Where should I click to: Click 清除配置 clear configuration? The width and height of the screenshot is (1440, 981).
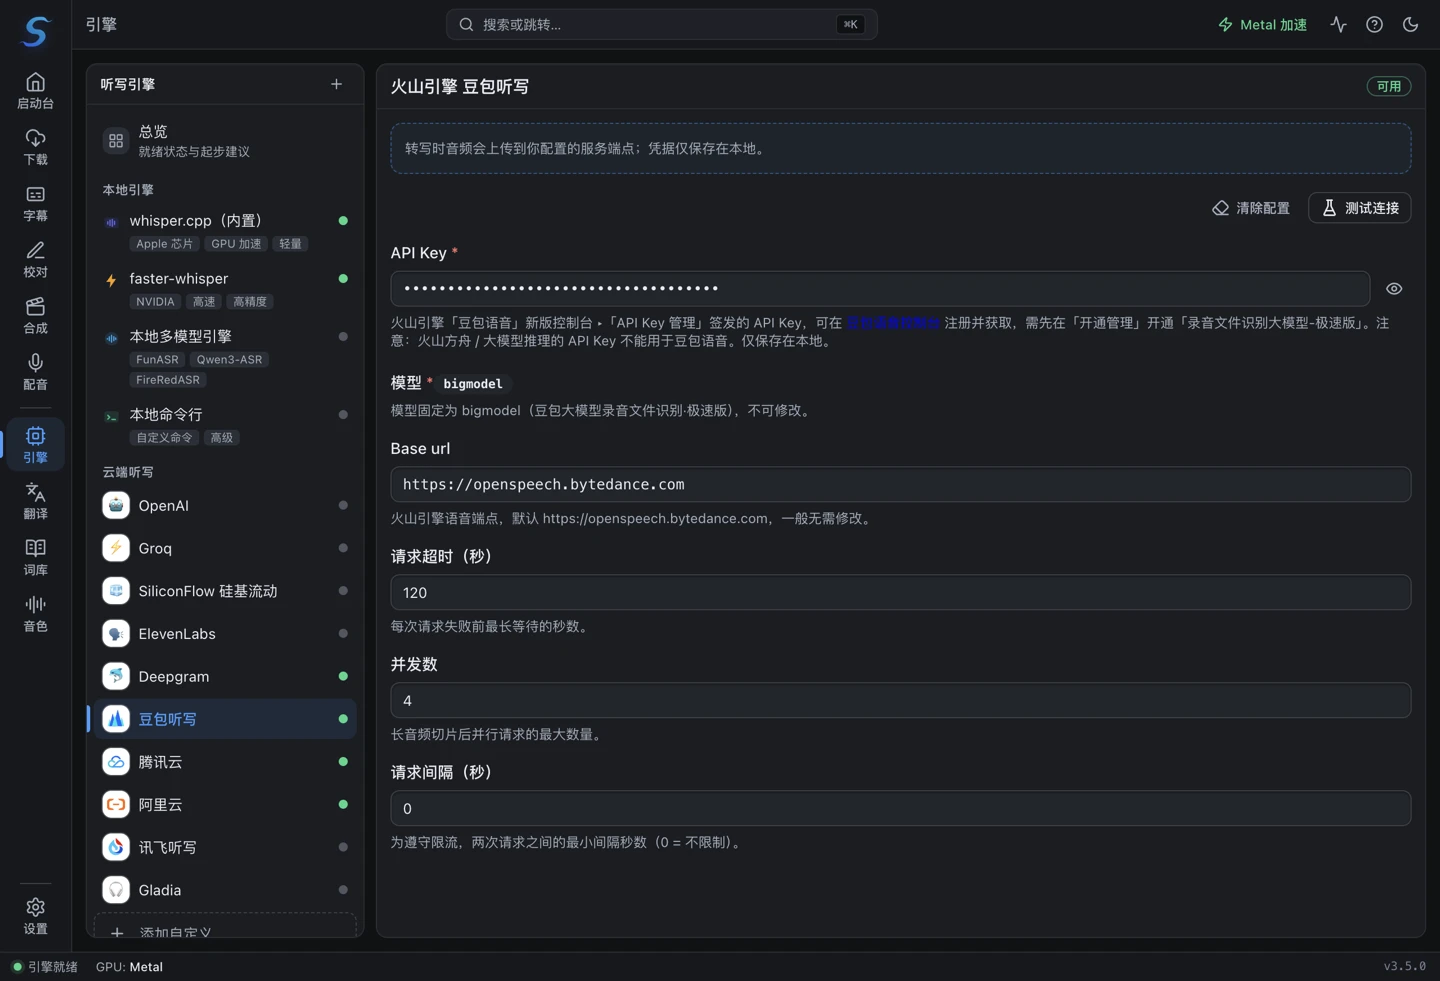point(1251,208)
